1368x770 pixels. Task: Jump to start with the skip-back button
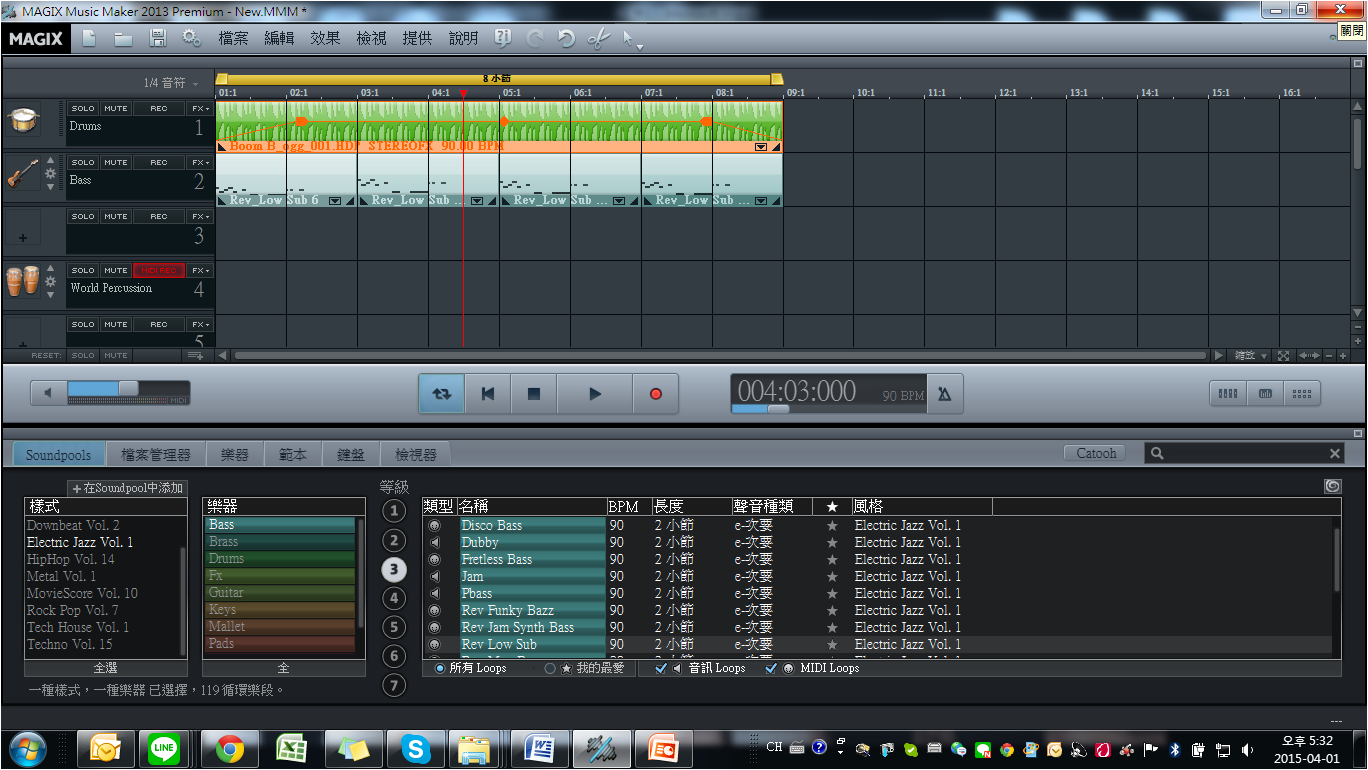pos(488,394)
